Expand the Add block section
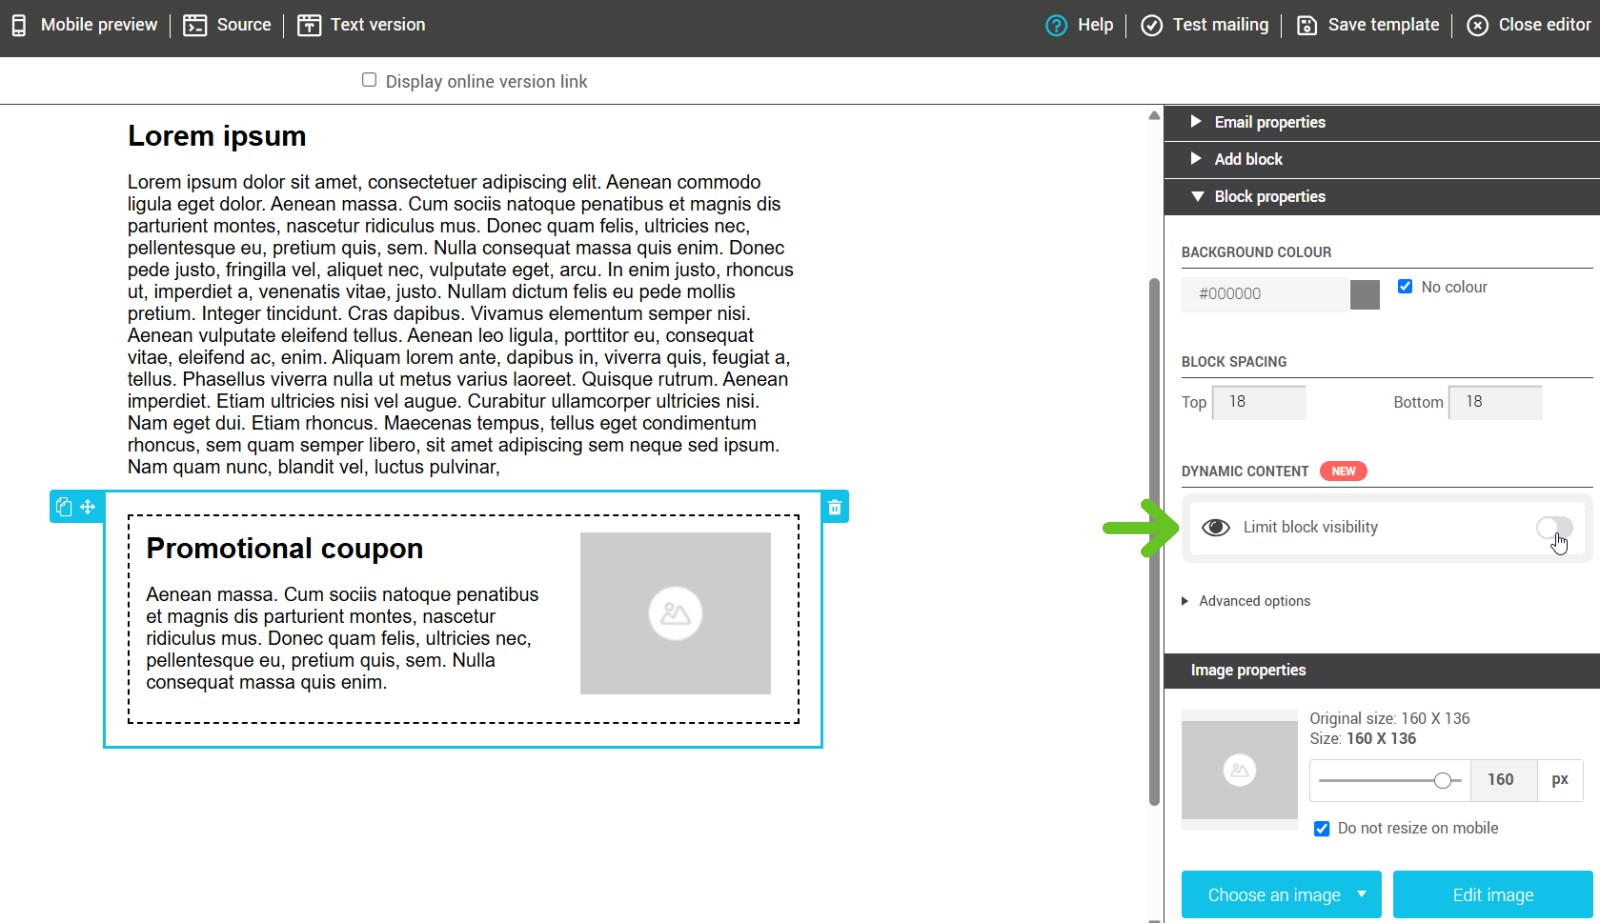The width and height of the screenshot is (1600, 923). pyautogui.click(x=1248, y=159)
